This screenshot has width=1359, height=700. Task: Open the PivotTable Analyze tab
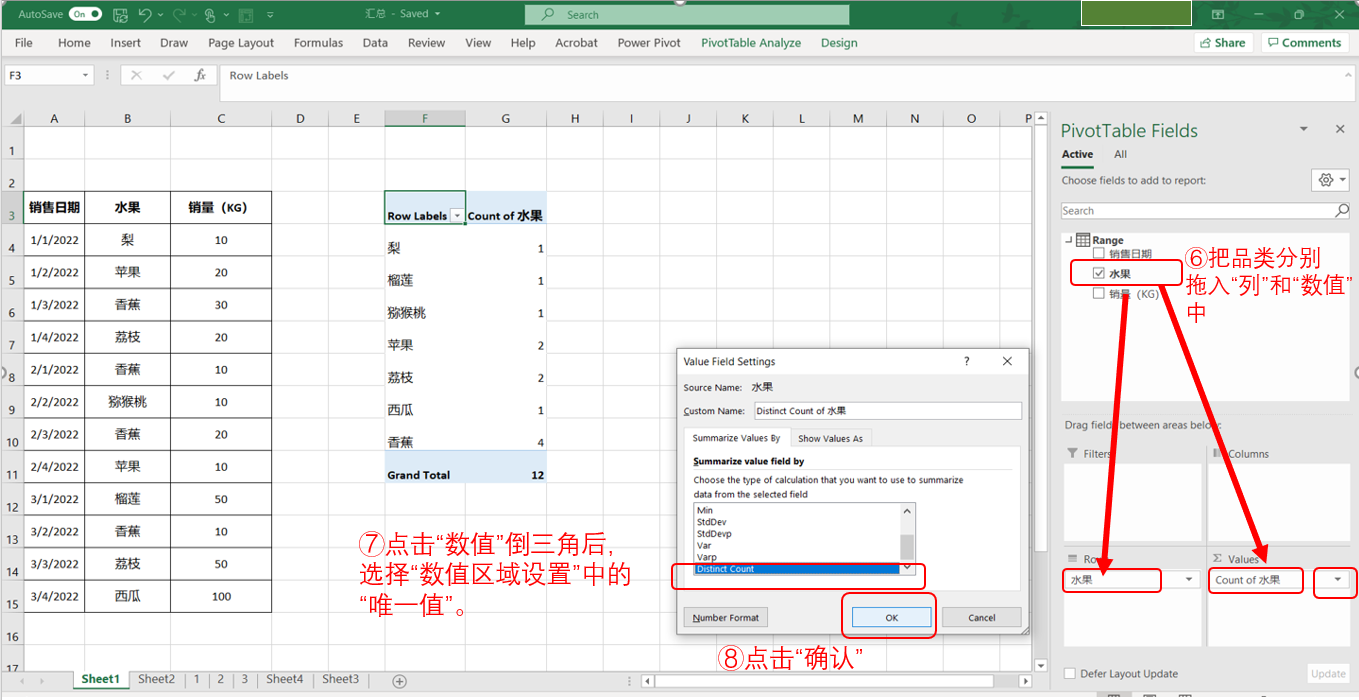point(751,43)
